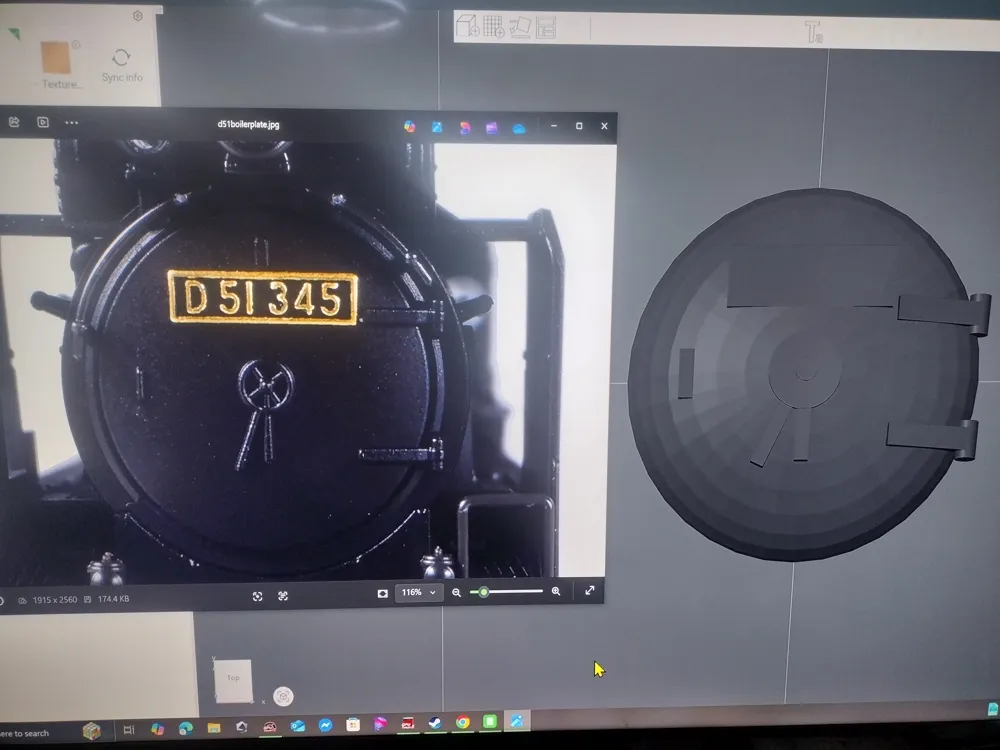1000x750 pixels.
Task: Click the zoom slider handle
Action: 484,593
